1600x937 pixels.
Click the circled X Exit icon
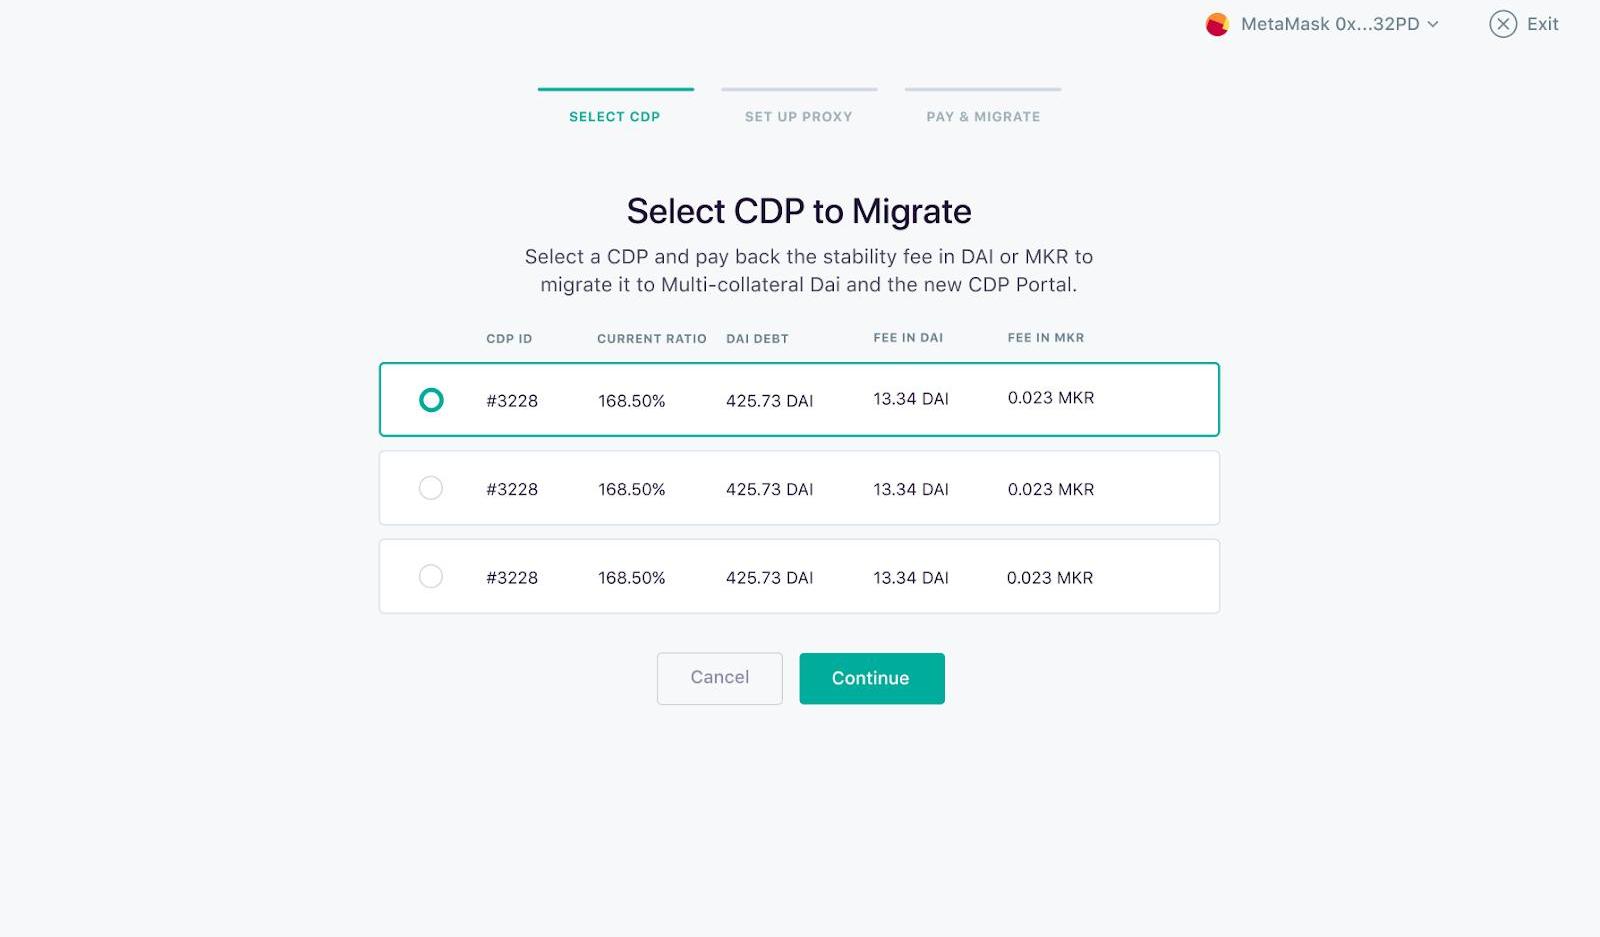[1503, 24]
